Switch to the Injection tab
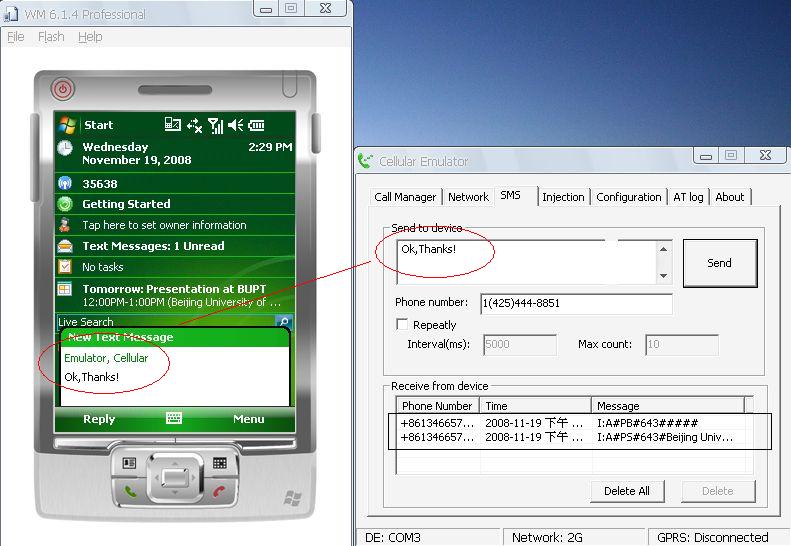Viewport: 791px width, 546px height. [x=563, y=197]
